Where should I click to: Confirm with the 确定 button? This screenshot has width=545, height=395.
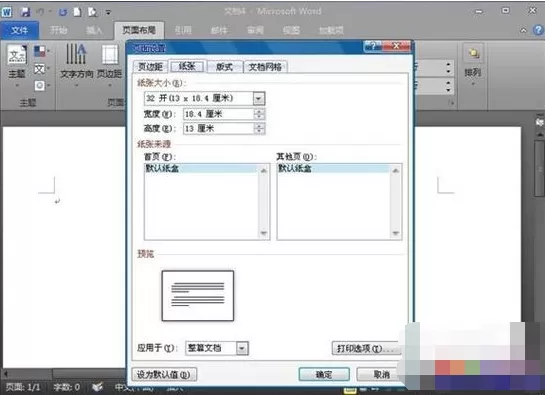click(324, 374)
